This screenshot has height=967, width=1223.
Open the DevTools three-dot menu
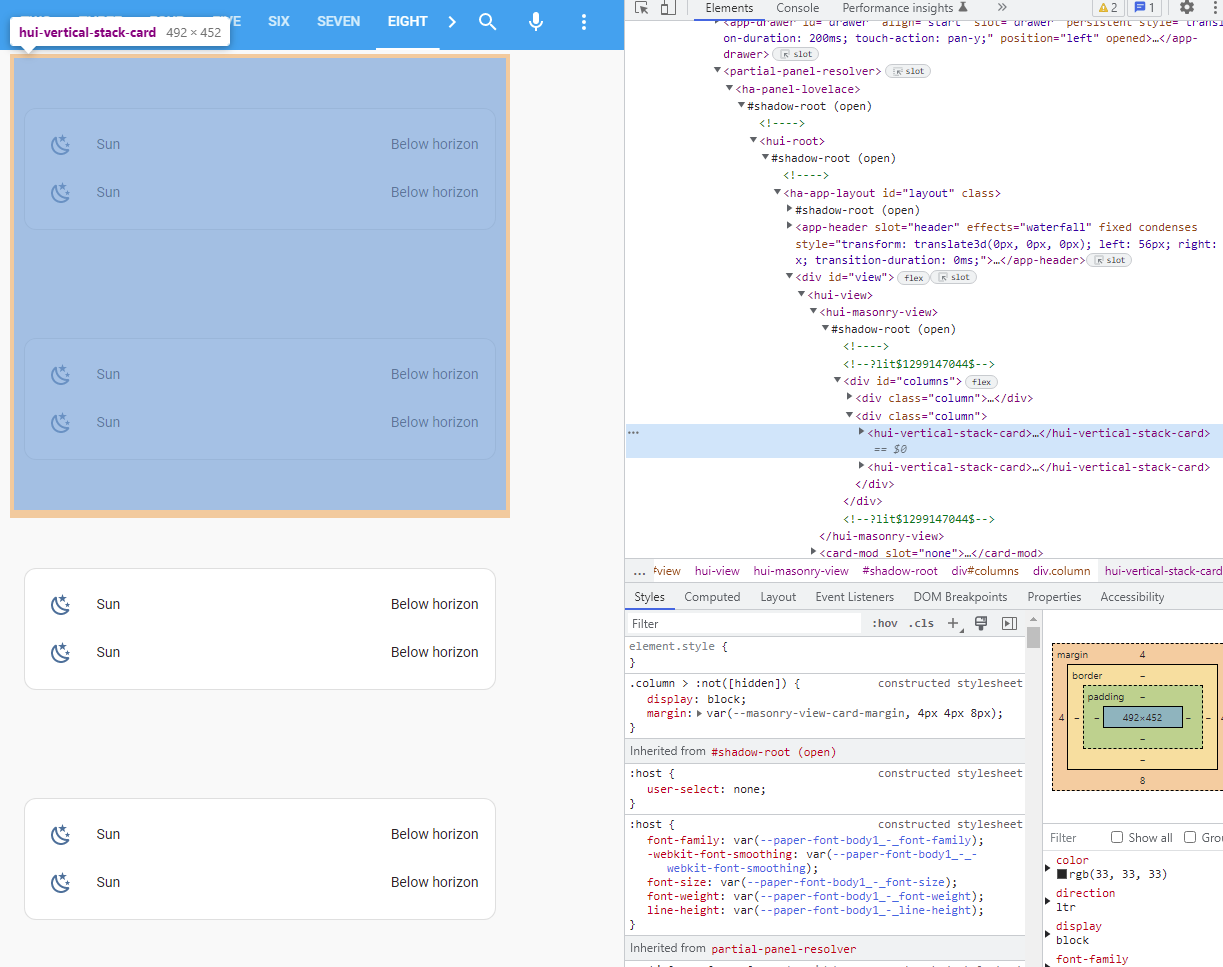(x=1215, y=7)
